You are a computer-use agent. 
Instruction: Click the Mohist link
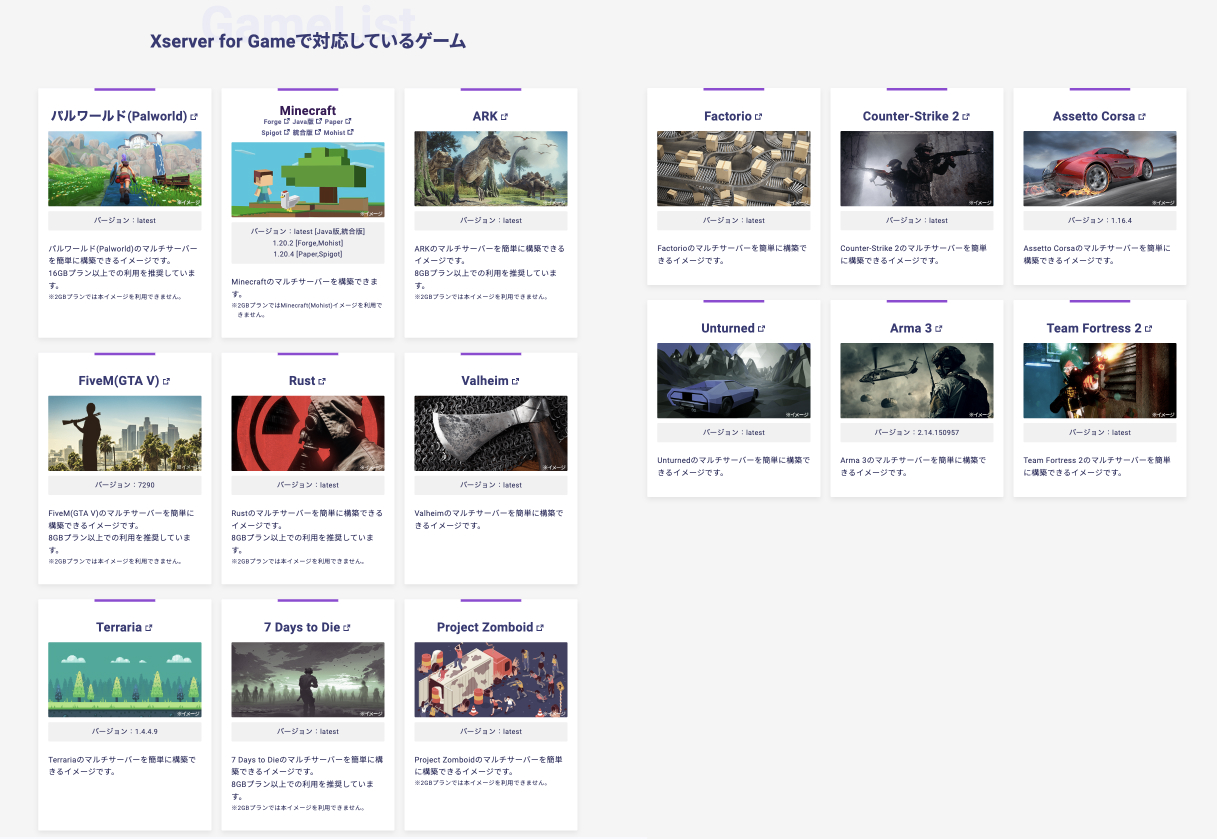(335, 132)
